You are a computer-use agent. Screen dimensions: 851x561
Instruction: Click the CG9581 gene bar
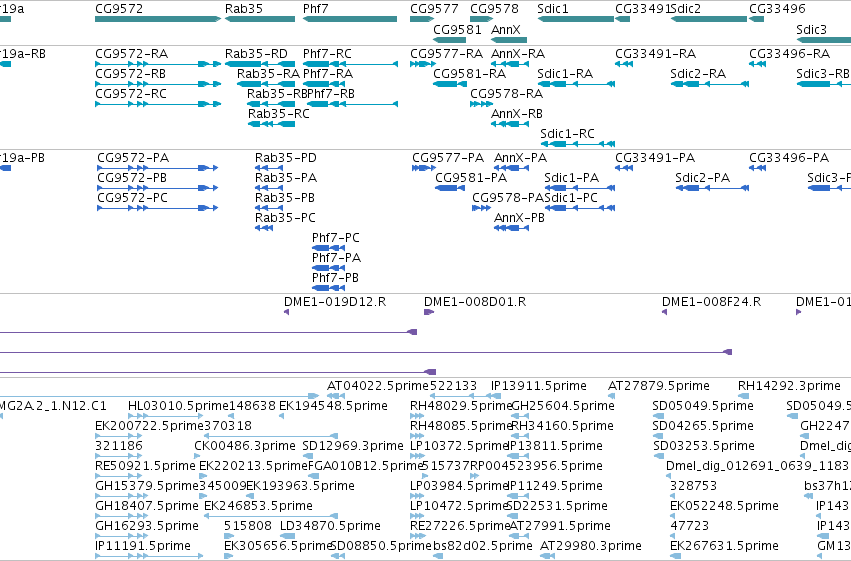[449, 40]
